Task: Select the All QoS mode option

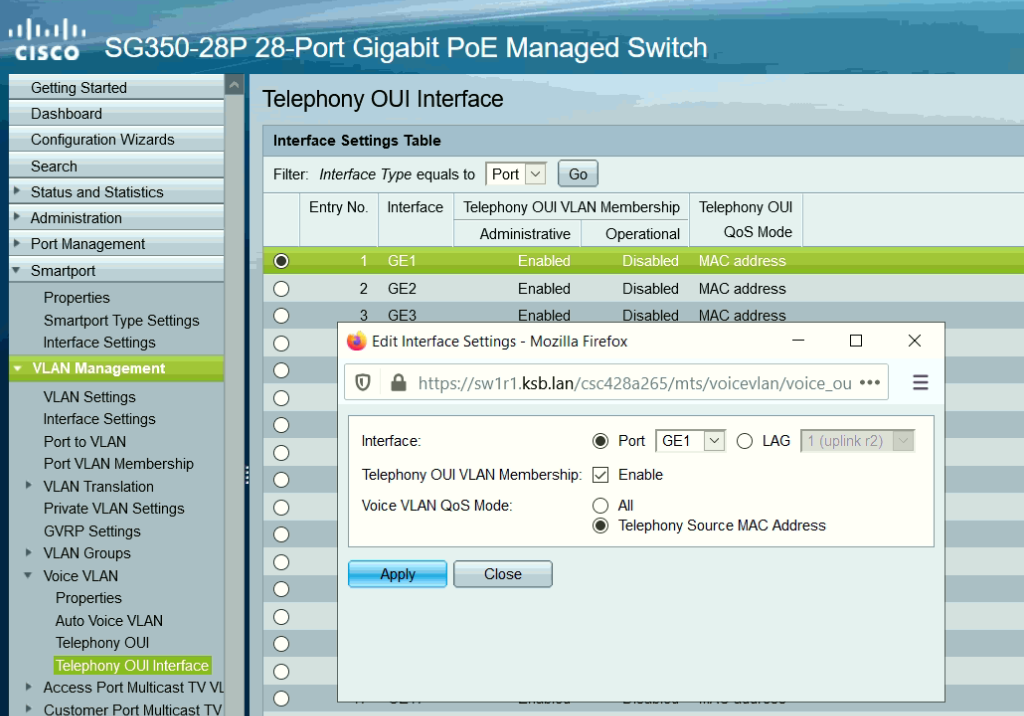Action: coord(600,506)
